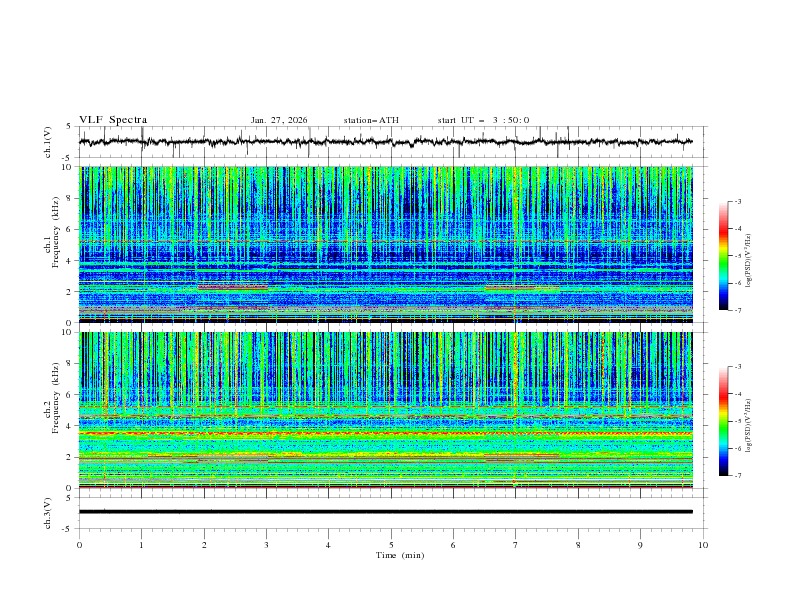Click the "-4" tick on ch.2 colorbar
Viewport: 792px width, 612px height.
coord(737,394)
